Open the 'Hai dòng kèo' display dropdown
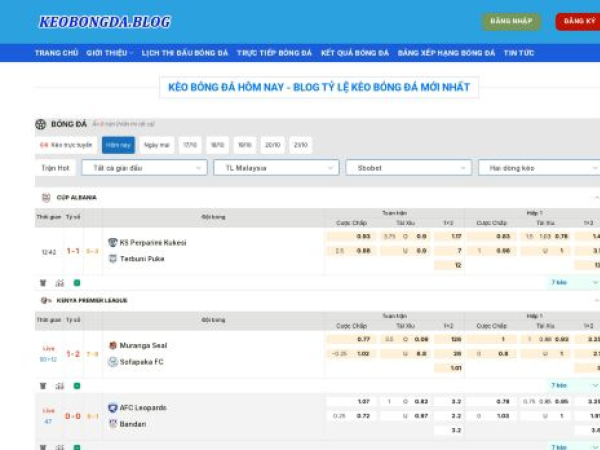The width and height of the screenshot is (600, 450). 538,168
